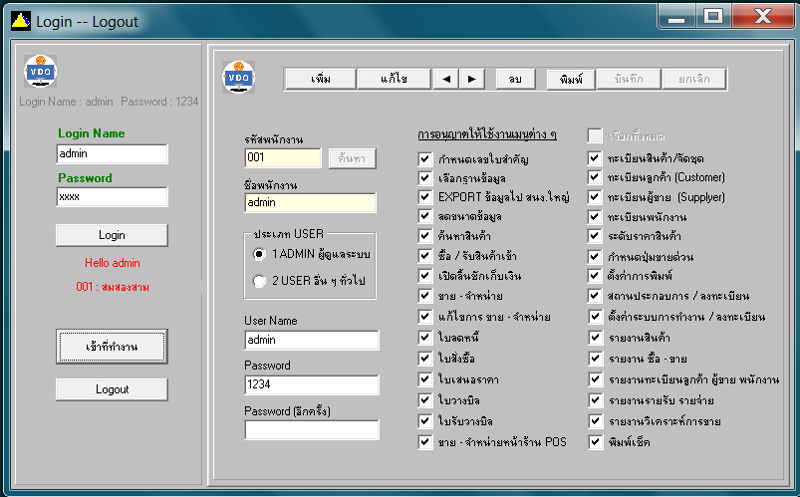Toggle the ทะเบียนพนักงาน permission checkbox
Image resolution: width=800 pixels, height=497 pixels.
(595, 216)
